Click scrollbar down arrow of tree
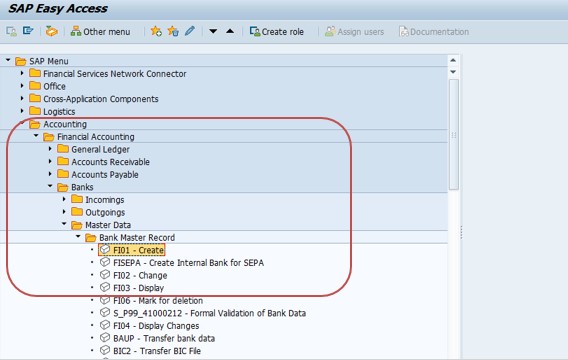Image resolution: width=568 pixels, height=360 pixels. (453, 72)
